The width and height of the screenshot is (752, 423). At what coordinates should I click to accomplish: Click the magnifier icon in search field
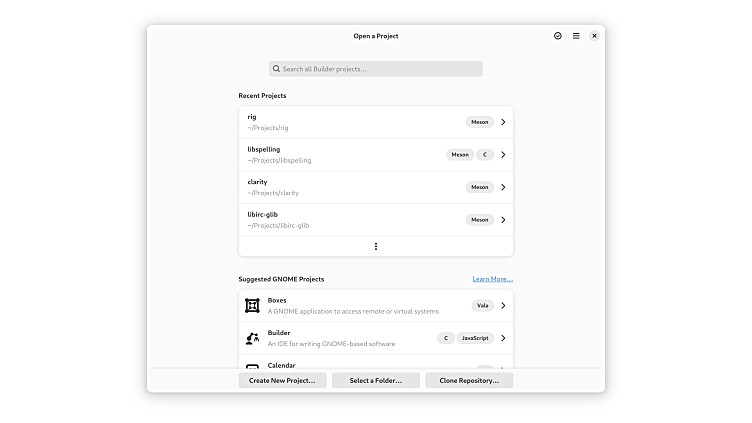[276, 69]
